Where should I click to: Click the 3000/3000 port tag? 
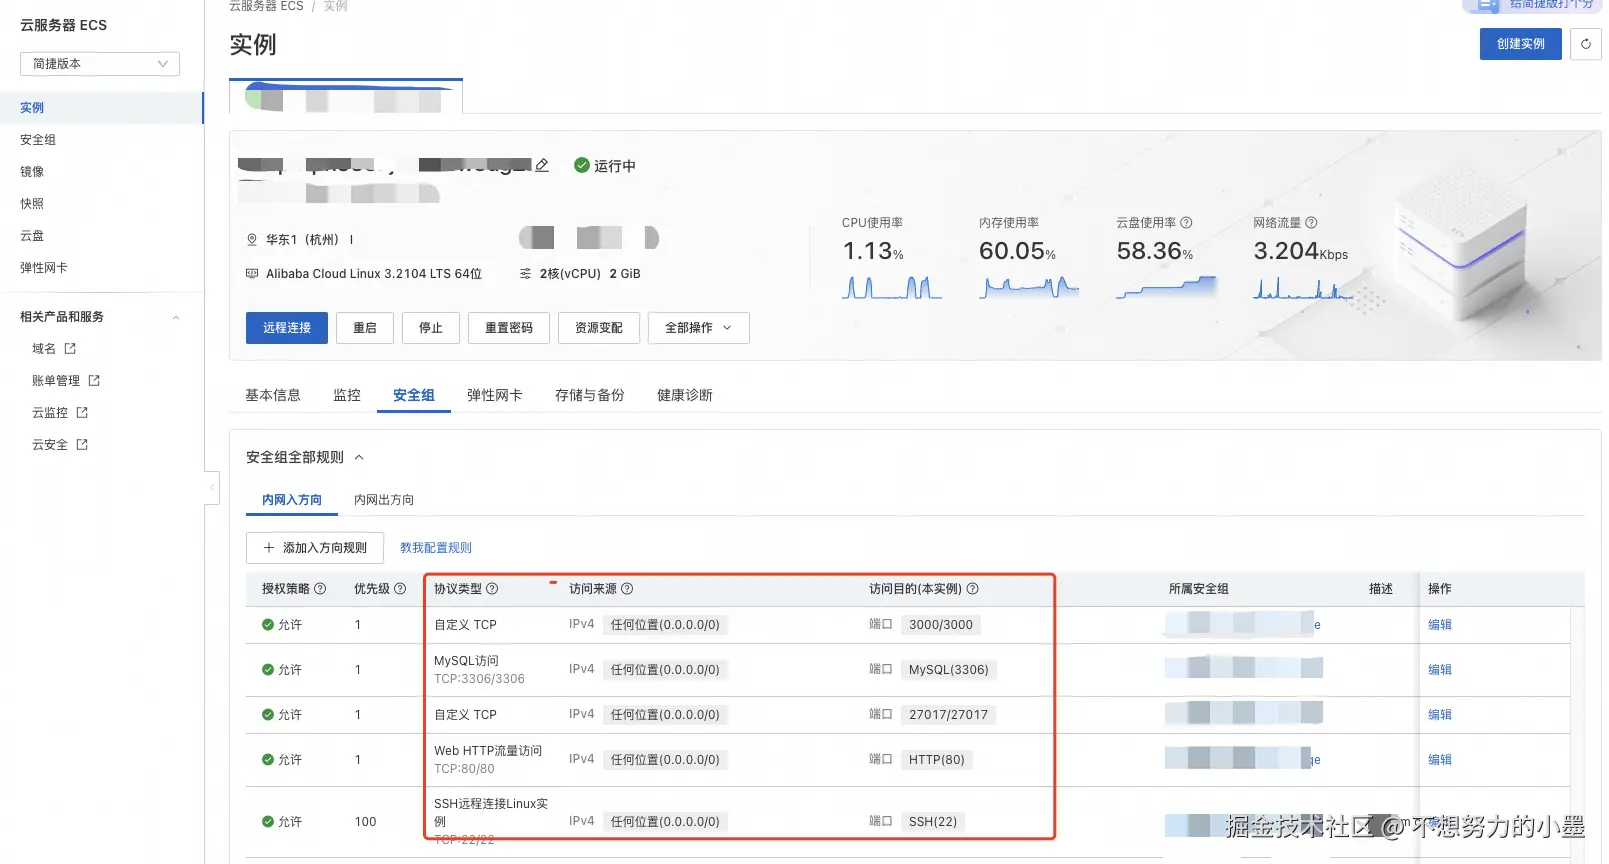click(941, 625)
